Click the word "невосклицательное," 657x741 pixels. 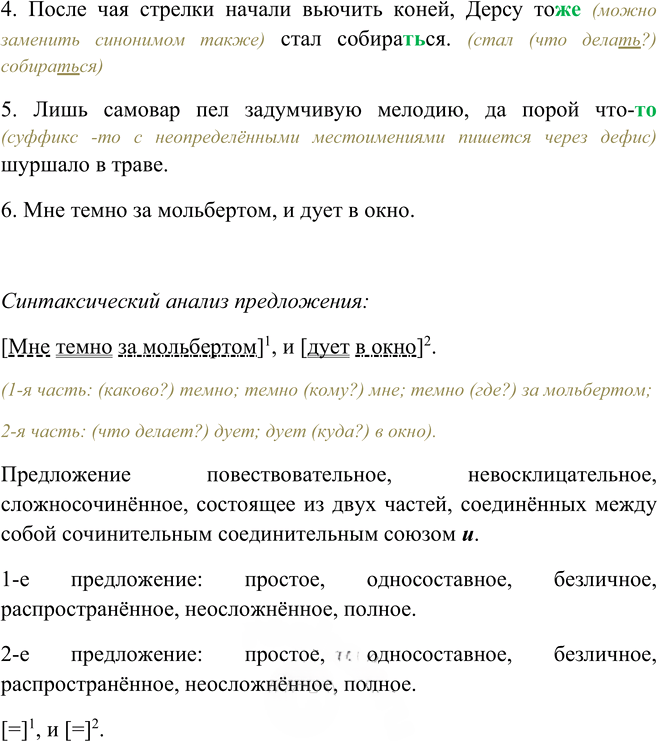pyautogui.click(x=562, y=475)
